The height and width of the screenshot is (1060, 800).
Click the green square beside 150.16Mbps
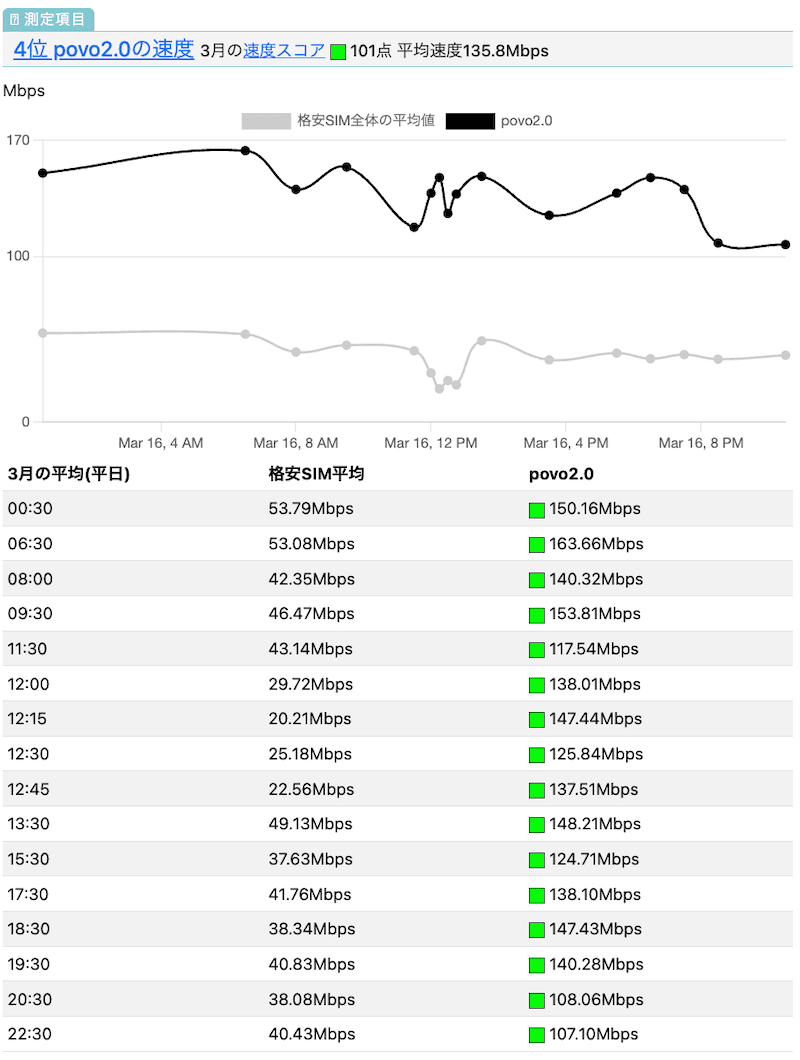[537, 510]
